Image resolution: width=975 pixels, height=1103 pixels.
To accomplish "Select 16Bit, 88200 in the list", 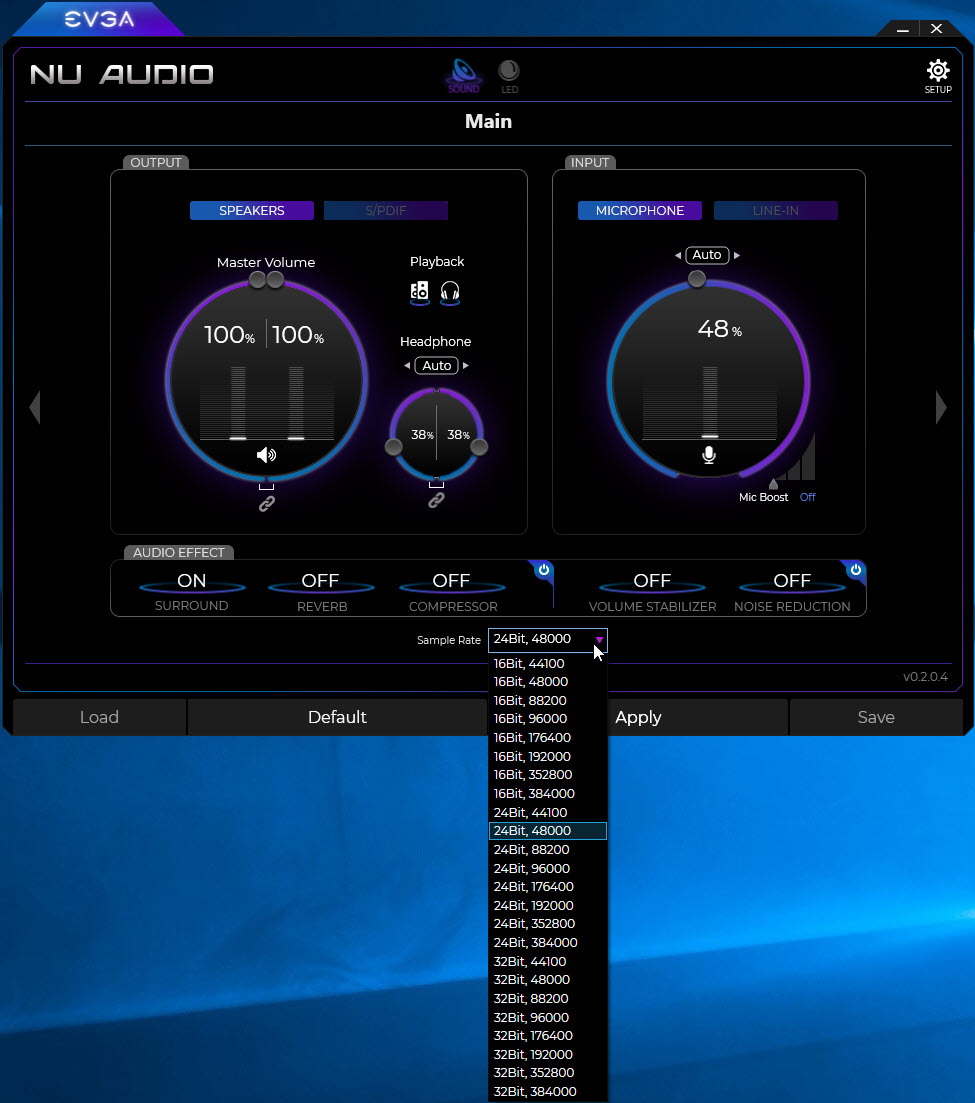I will pos(548,701).
